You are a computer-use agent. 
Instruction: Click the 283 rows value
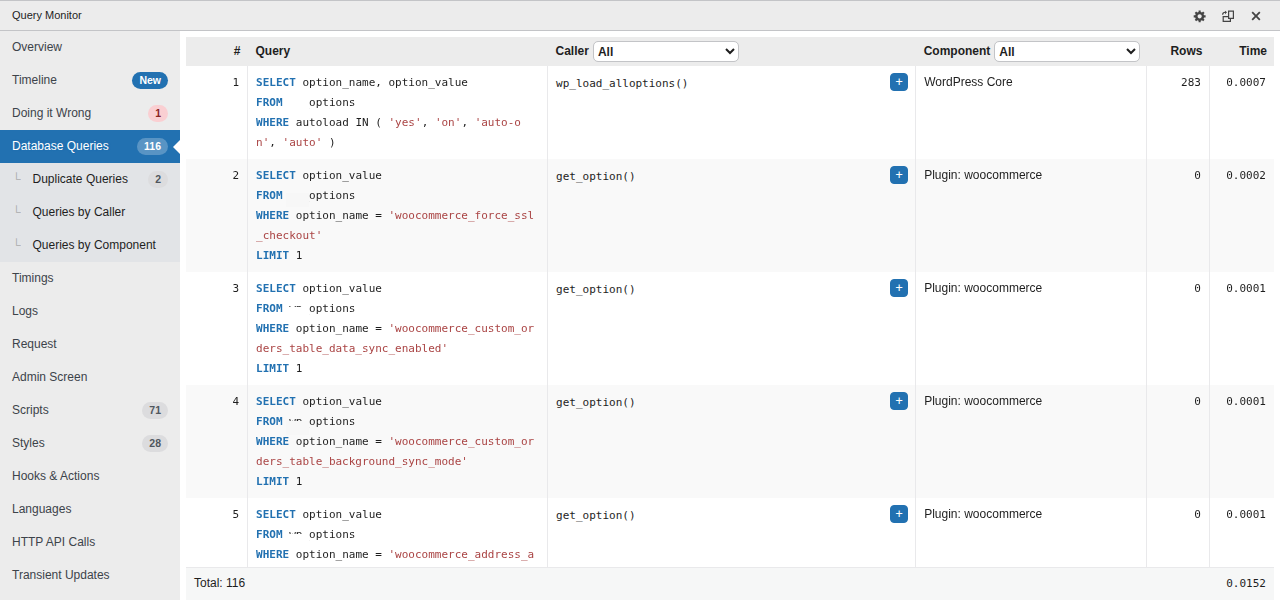(x=1190, y=83)
